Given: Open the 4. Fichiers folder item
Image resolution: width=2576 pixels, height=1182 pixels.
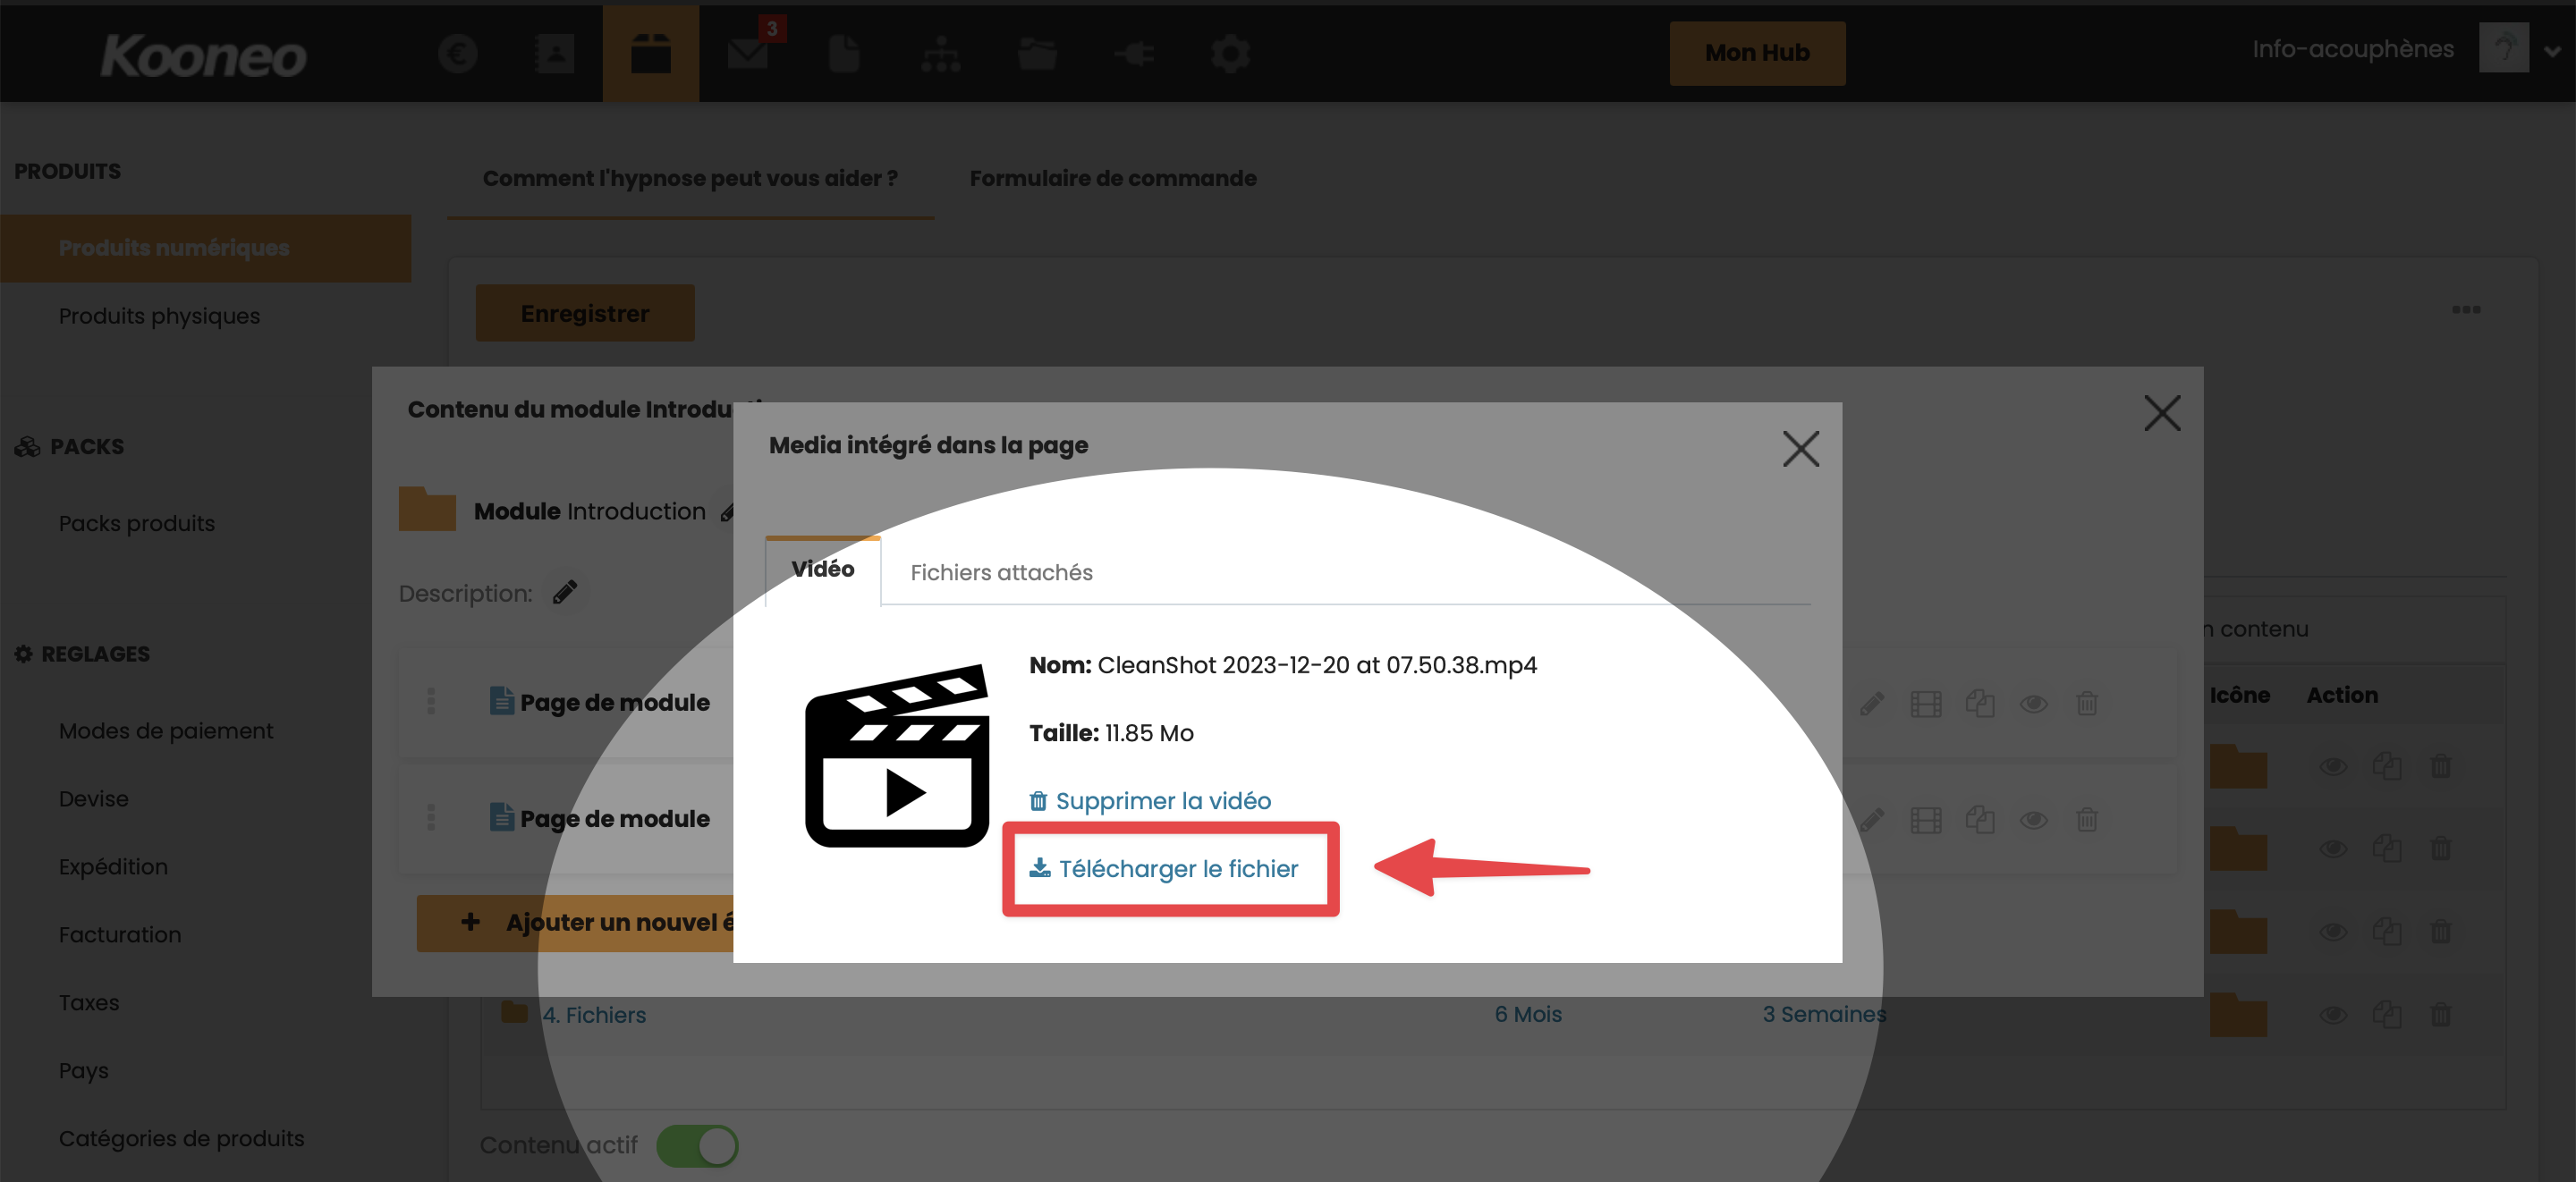Looking at the screenshot, I should (x=594, y=1014).
